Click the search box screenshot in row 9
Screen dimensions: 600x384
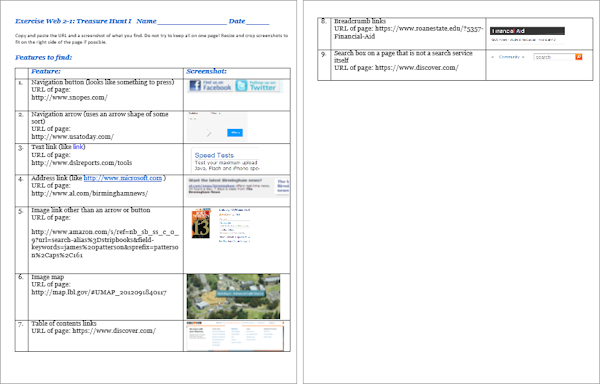(536, 57)
